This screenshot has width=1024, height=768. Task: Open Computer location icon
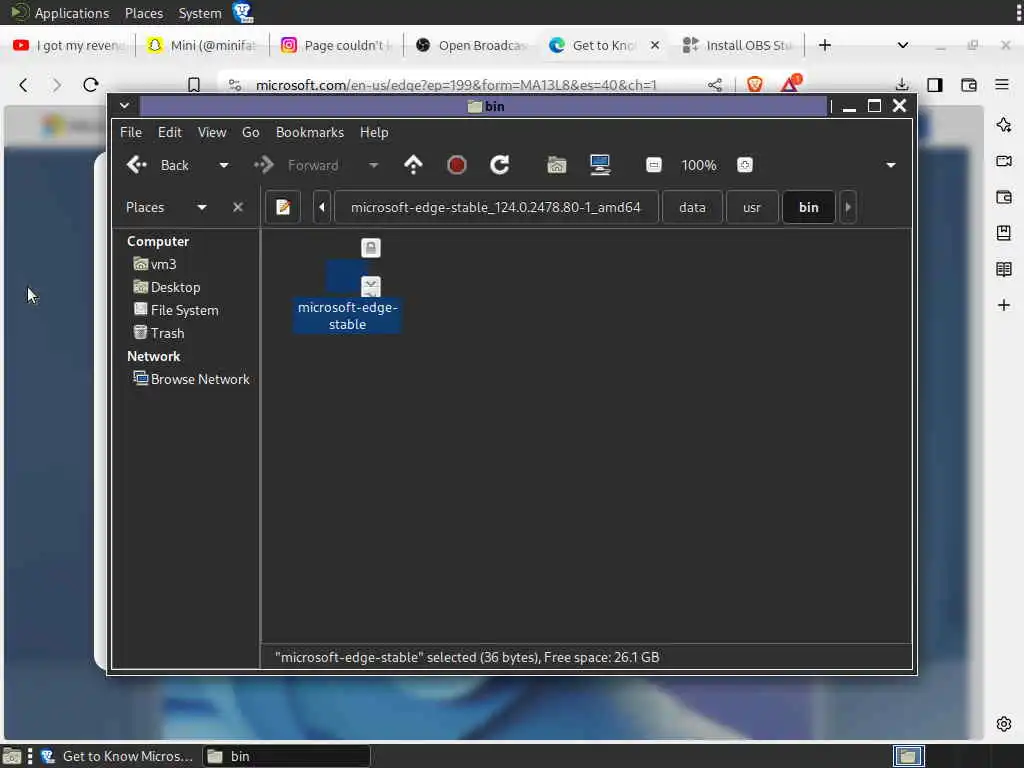pyautogui.click(x=600, y=165)
